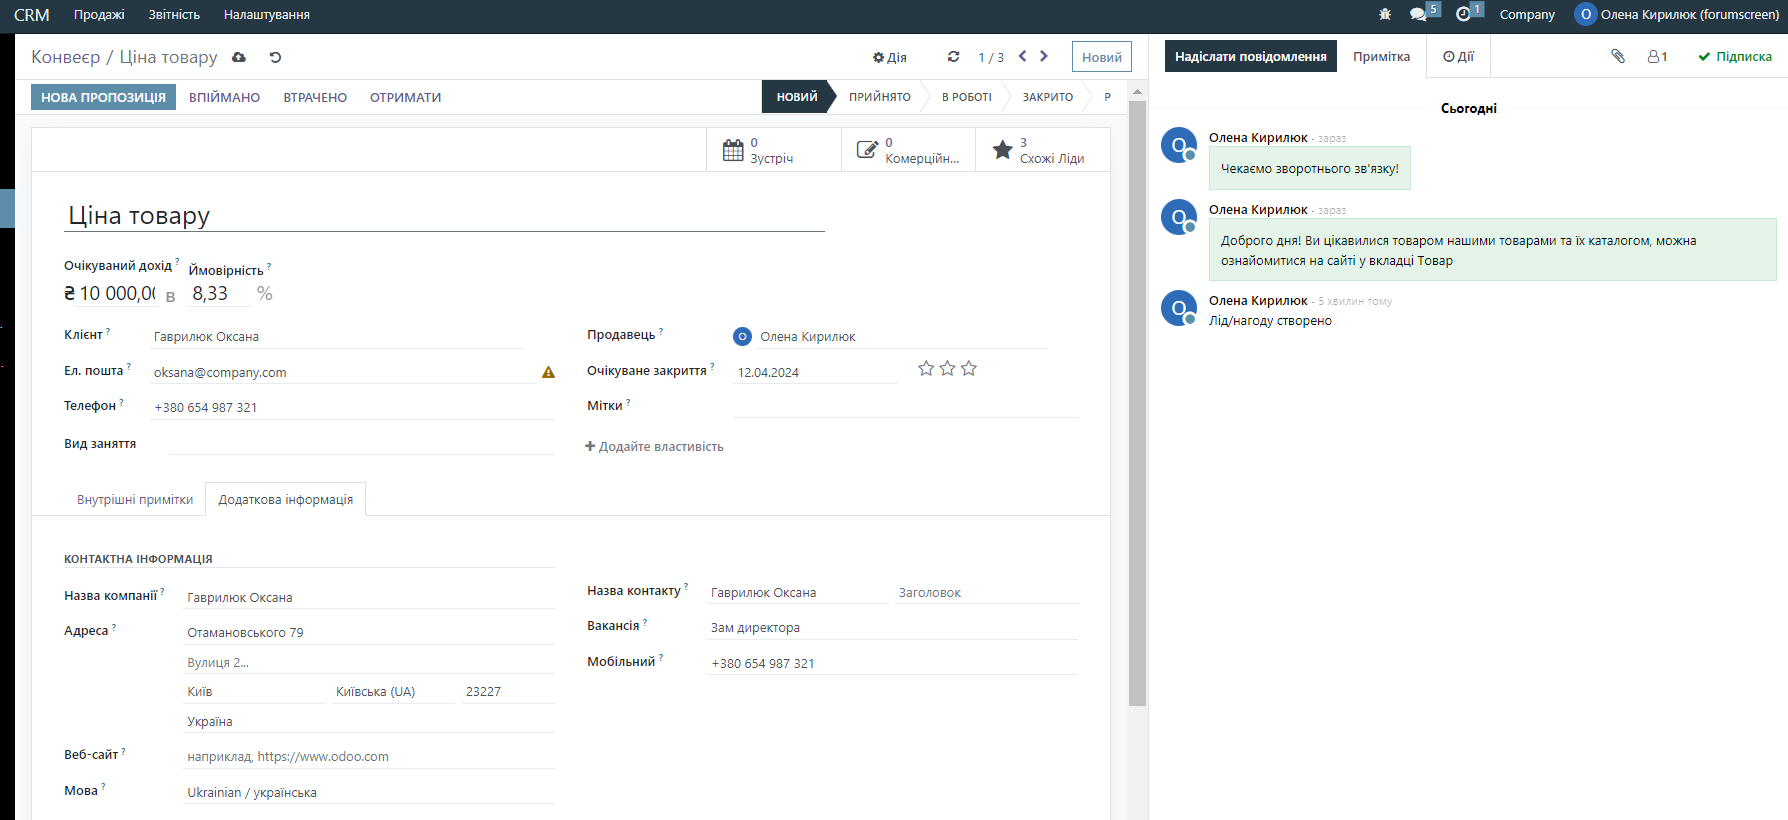Select the В роботі pipeline stage

click(966, 97)
